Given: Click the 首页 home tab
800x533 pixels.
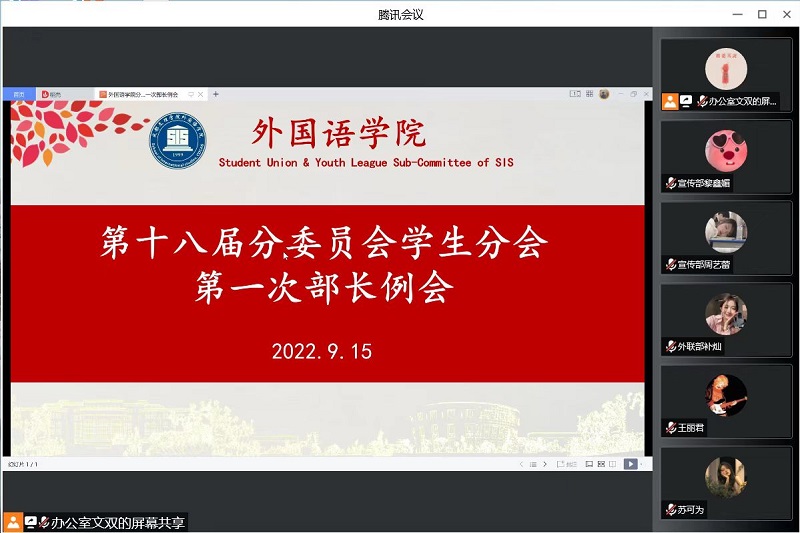Looking at the screenshot, I should coord(18,94).
